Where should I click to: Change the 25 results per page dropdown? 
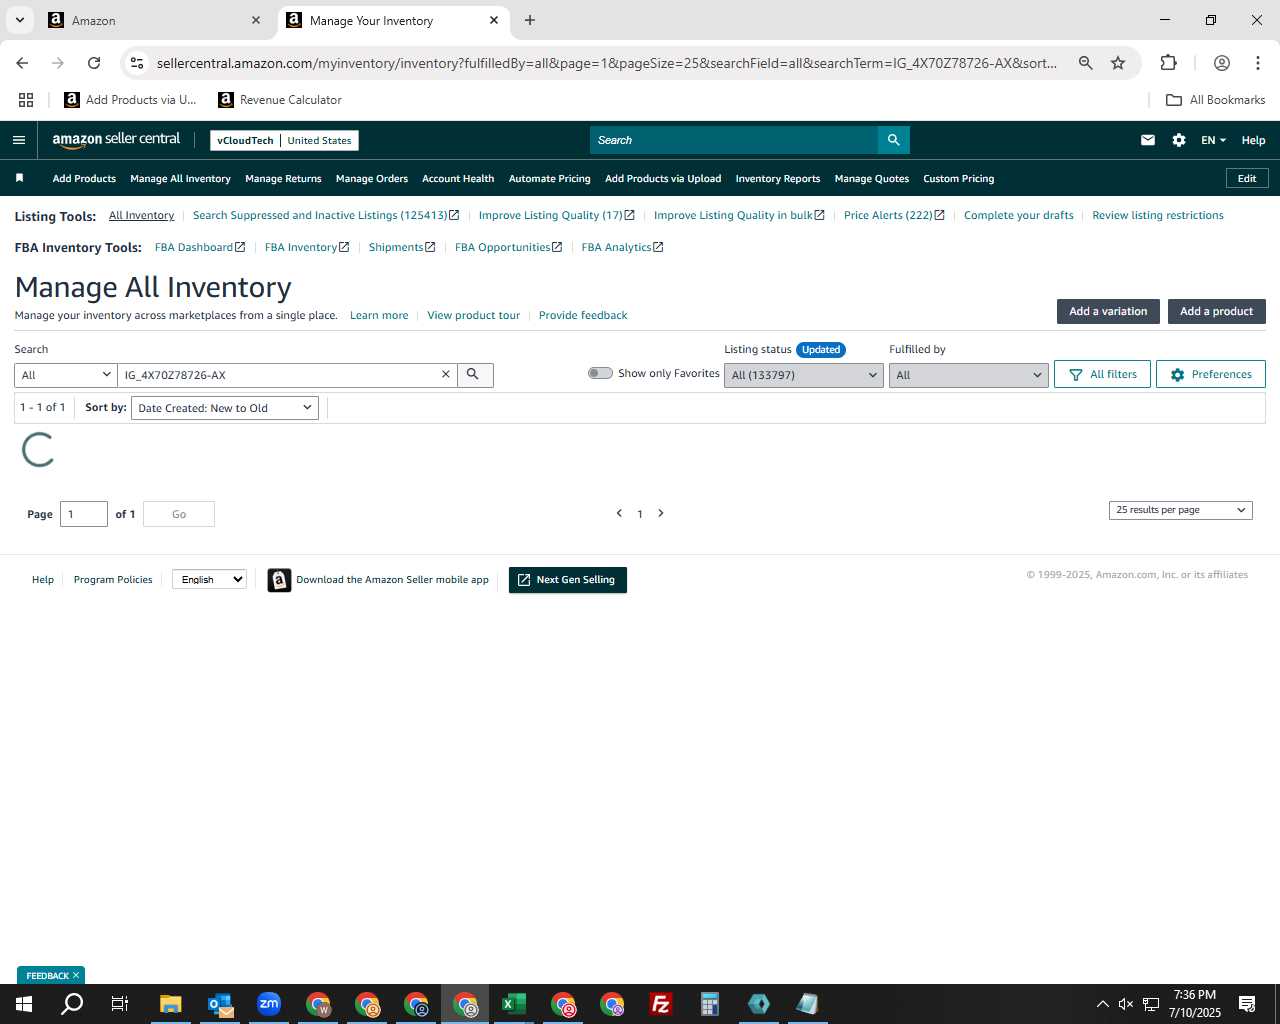point(1181,510)
